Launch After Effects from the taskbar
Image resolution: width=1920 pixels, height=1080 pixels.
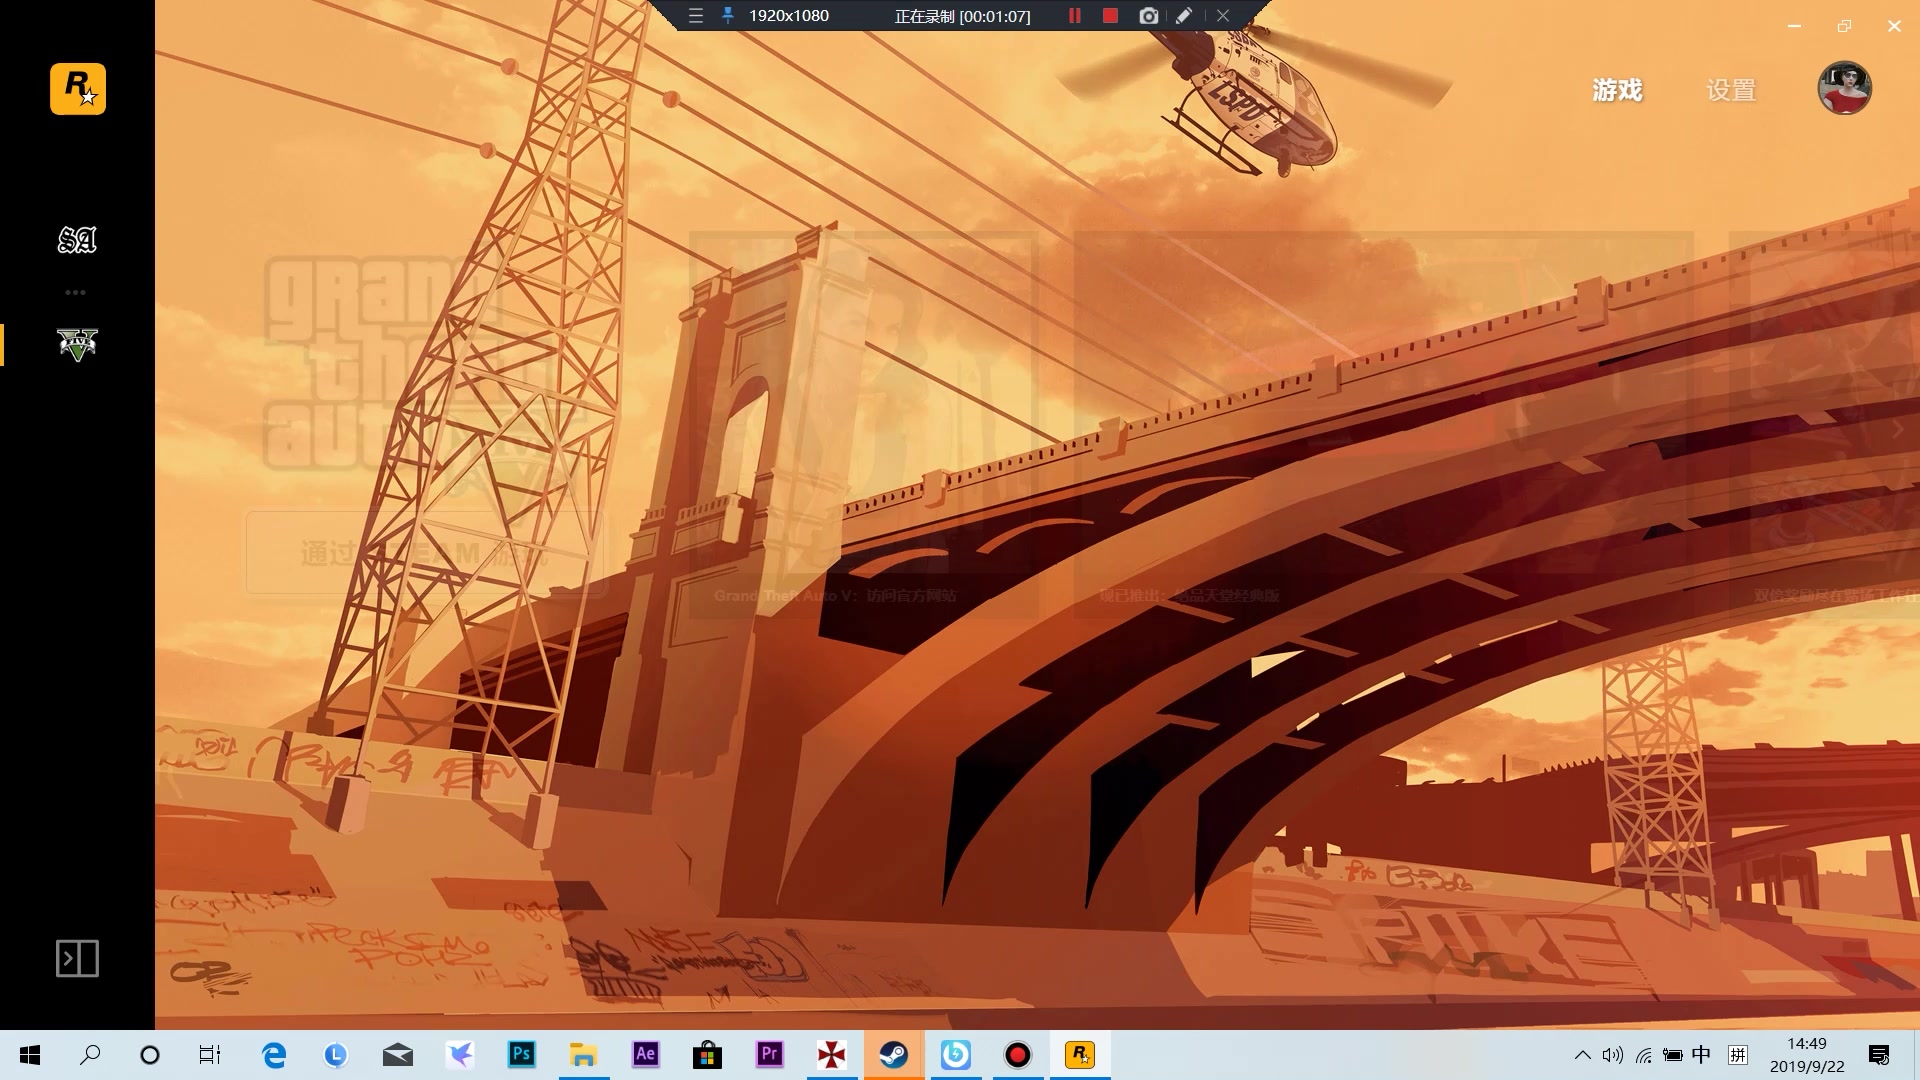pyautogui.click(x=646, y=1055)
